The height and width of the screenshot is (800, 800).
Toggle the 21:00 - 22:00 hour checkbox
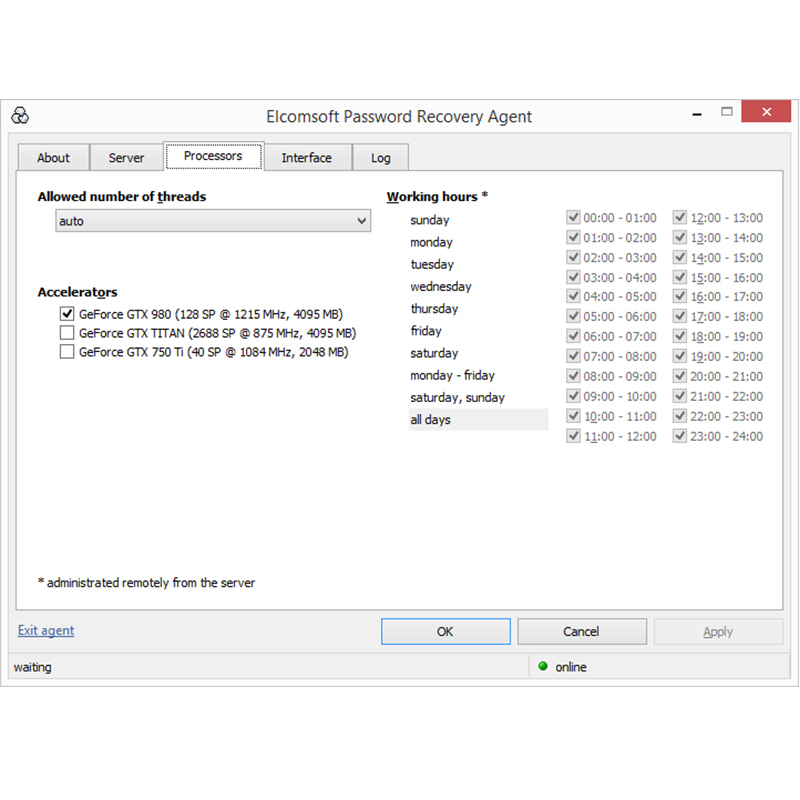[680, 396]
